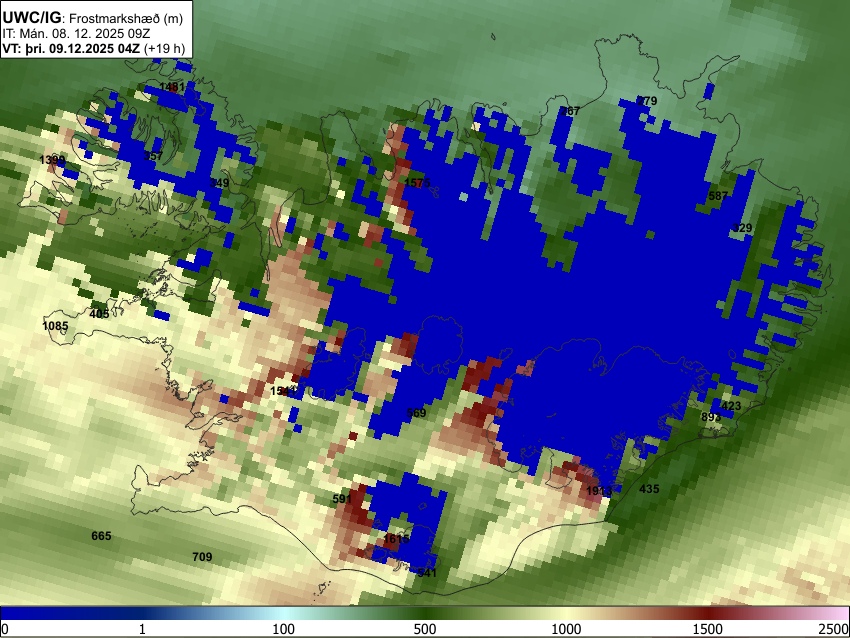Click the 329 value on the map
Image resolution: width=850 pixels, height=638 pixels.
coord(742,228)
